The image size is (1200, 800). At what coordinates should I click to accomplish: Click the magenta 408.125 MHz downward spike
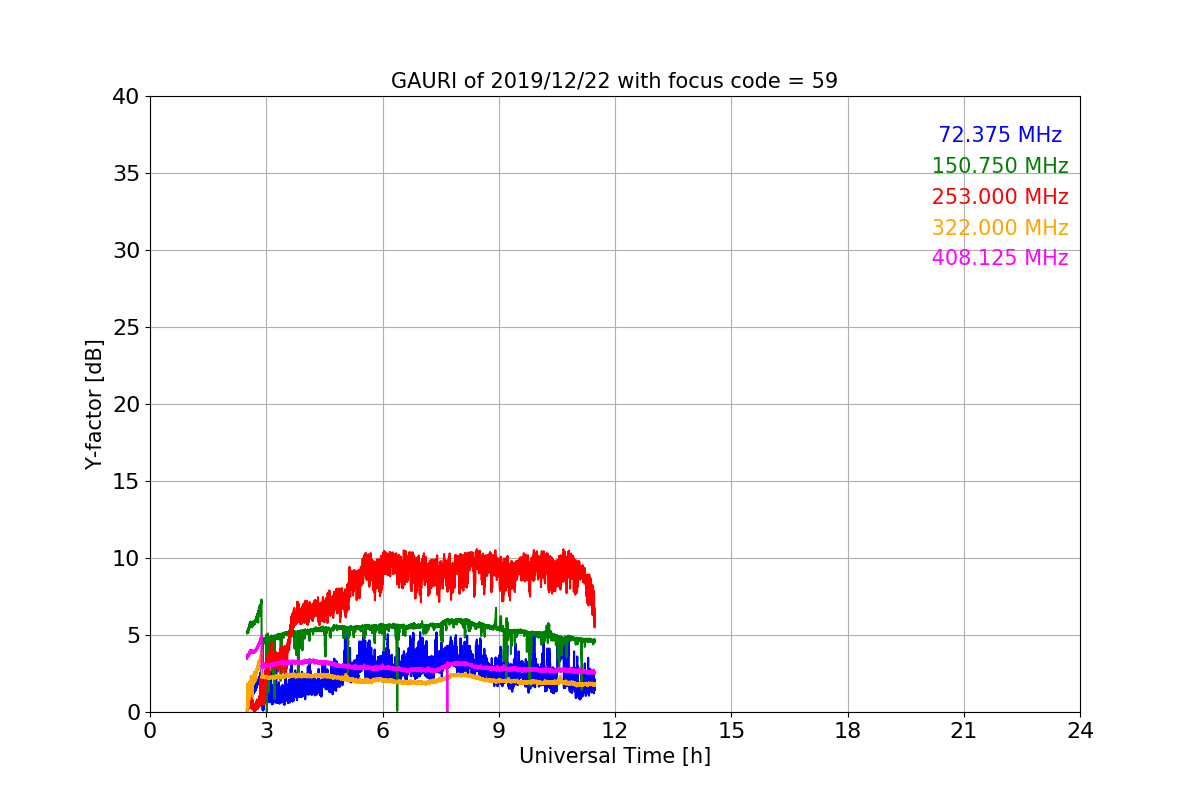coord(447,690)
